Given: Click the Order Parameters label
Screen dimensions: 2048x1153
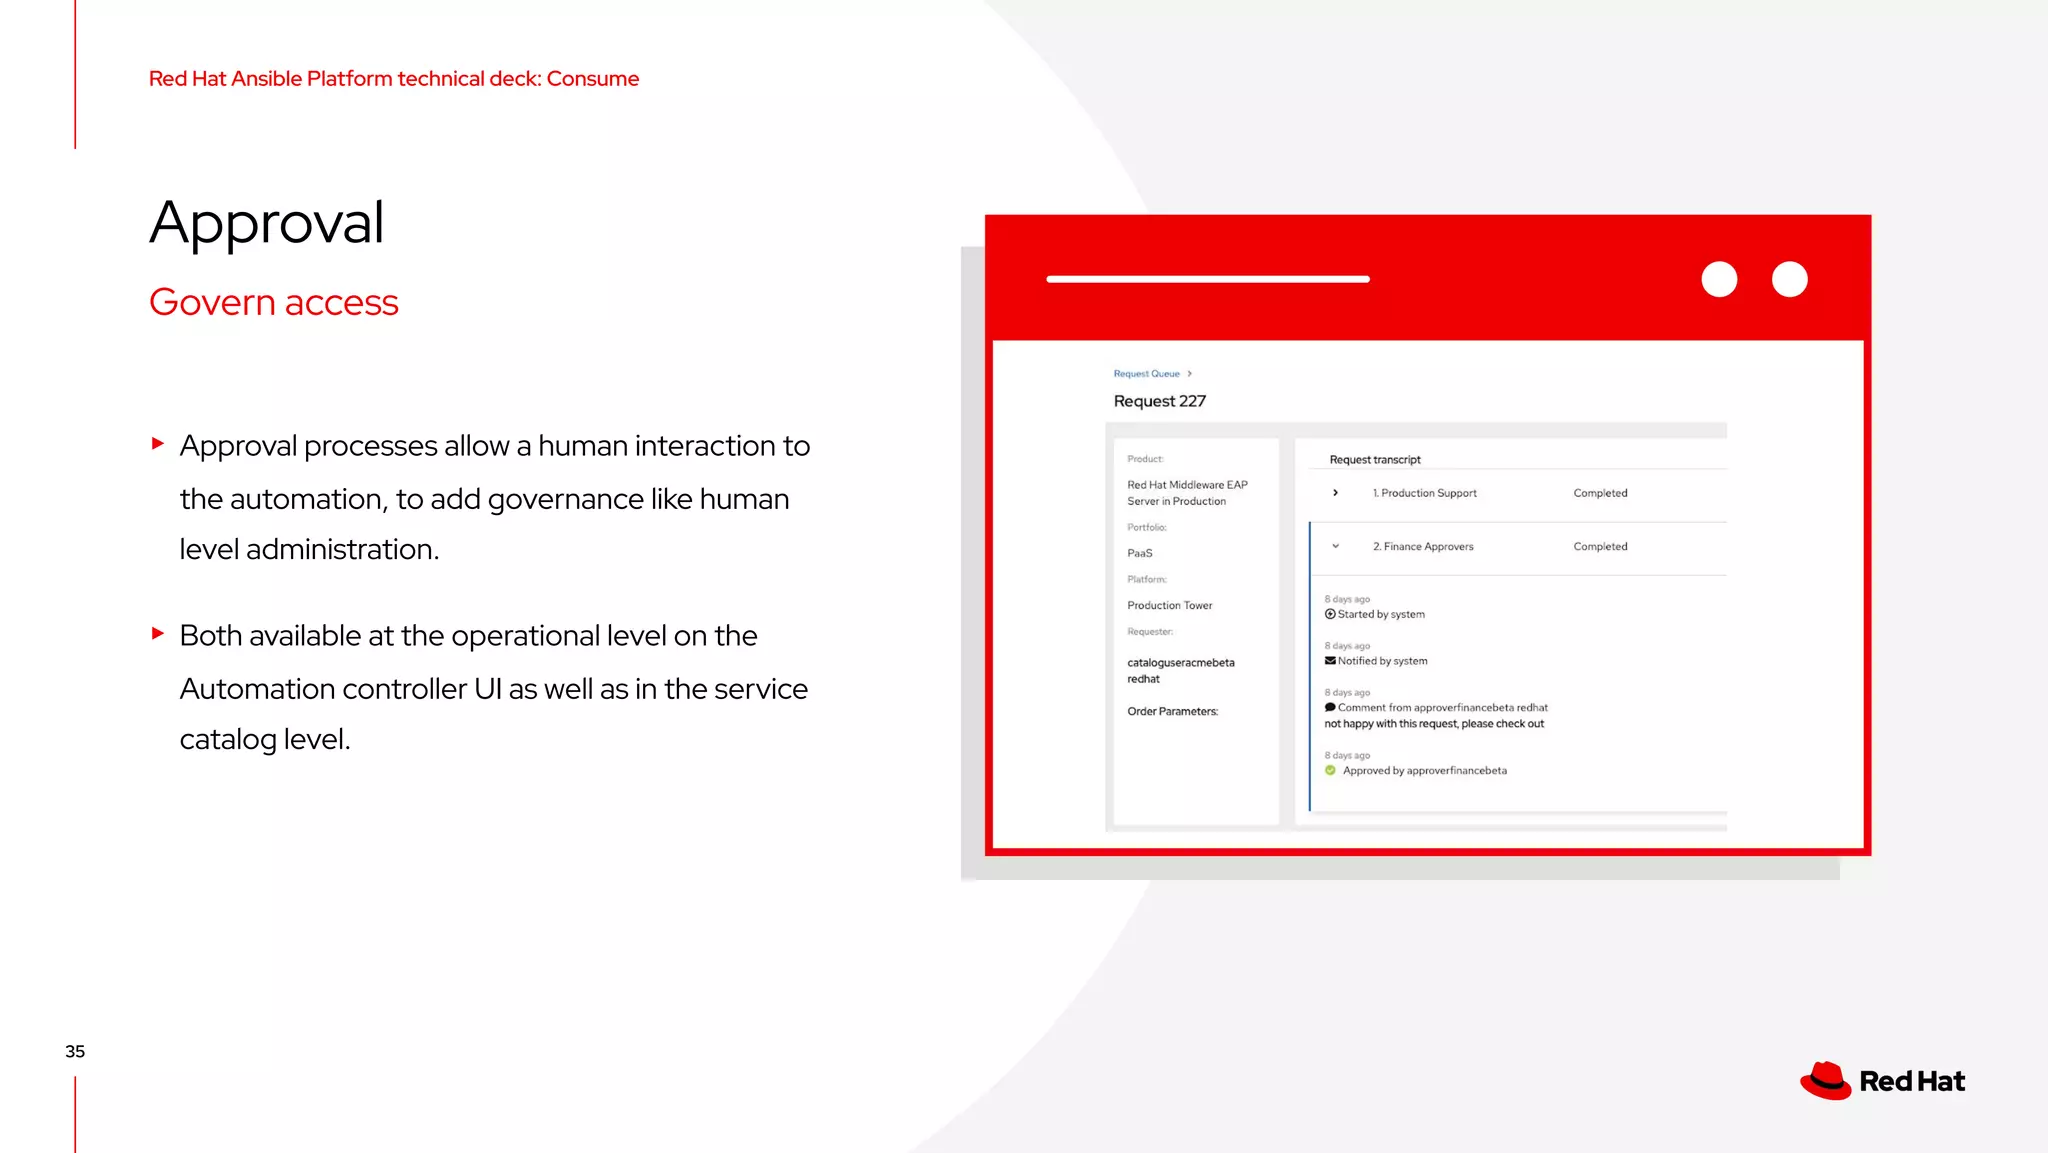Looking at the screenshot, I should point(1172,712).
